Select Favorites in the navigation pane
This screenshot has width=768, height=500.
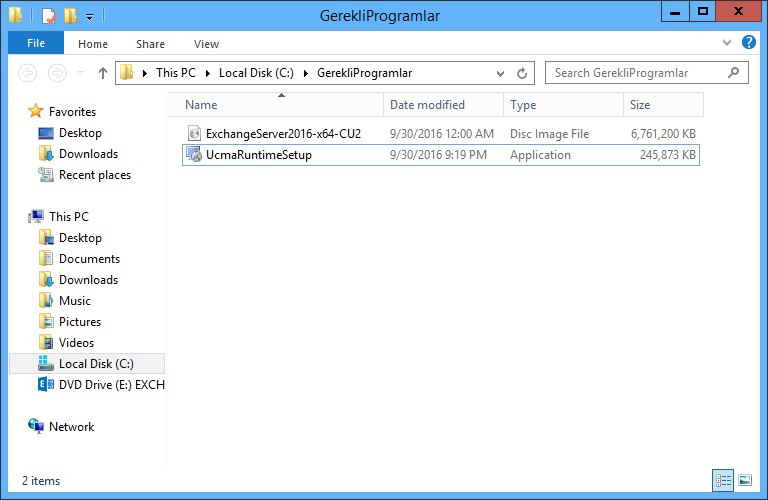pyautogui.click(x=72, y=112)
